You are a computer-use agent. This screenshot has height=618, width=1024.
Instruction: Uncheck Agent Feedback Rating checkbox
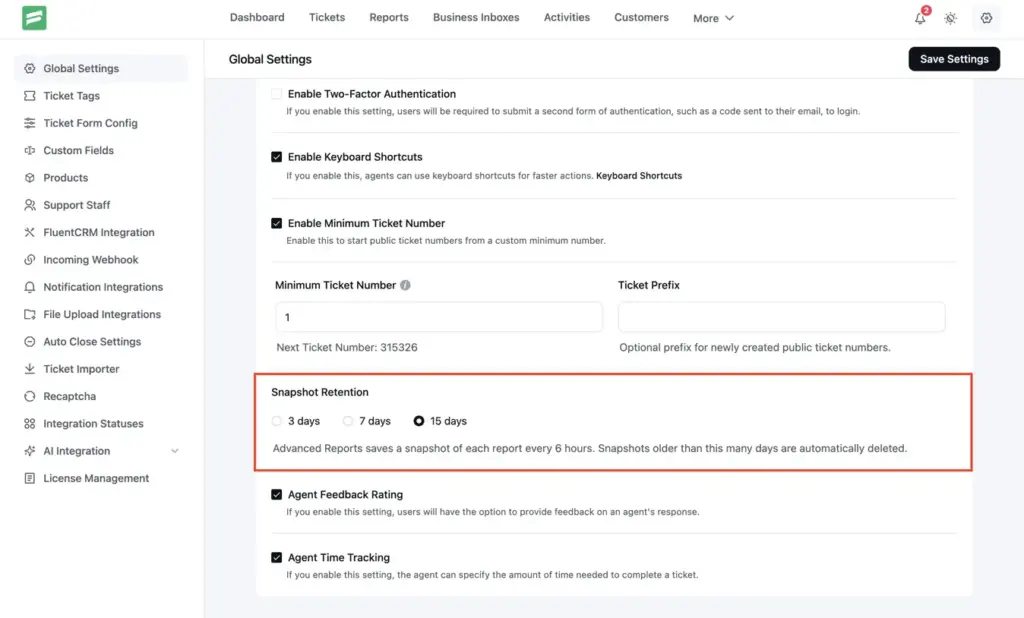click(x=276, y=495)
